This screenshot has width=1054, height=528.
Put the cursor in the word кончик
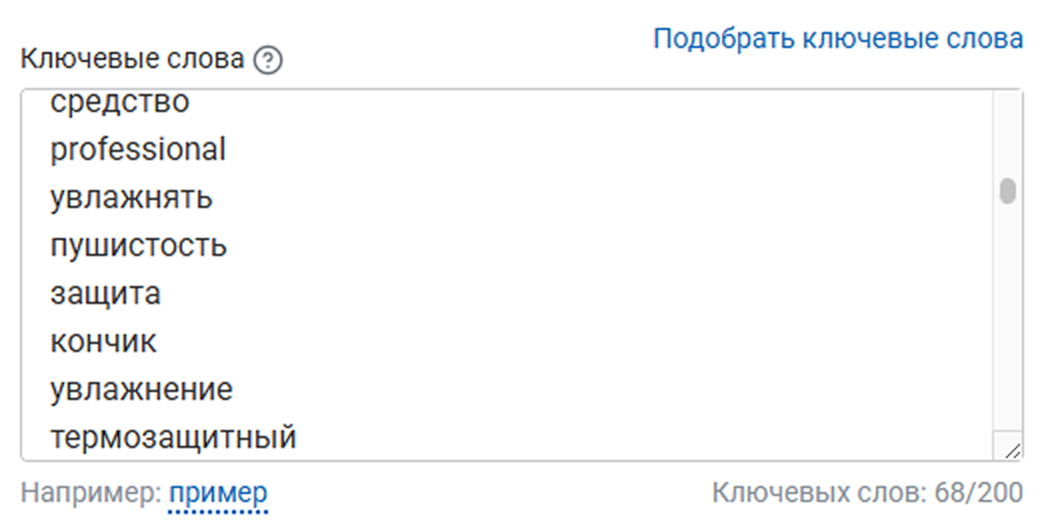coord(103,342)
